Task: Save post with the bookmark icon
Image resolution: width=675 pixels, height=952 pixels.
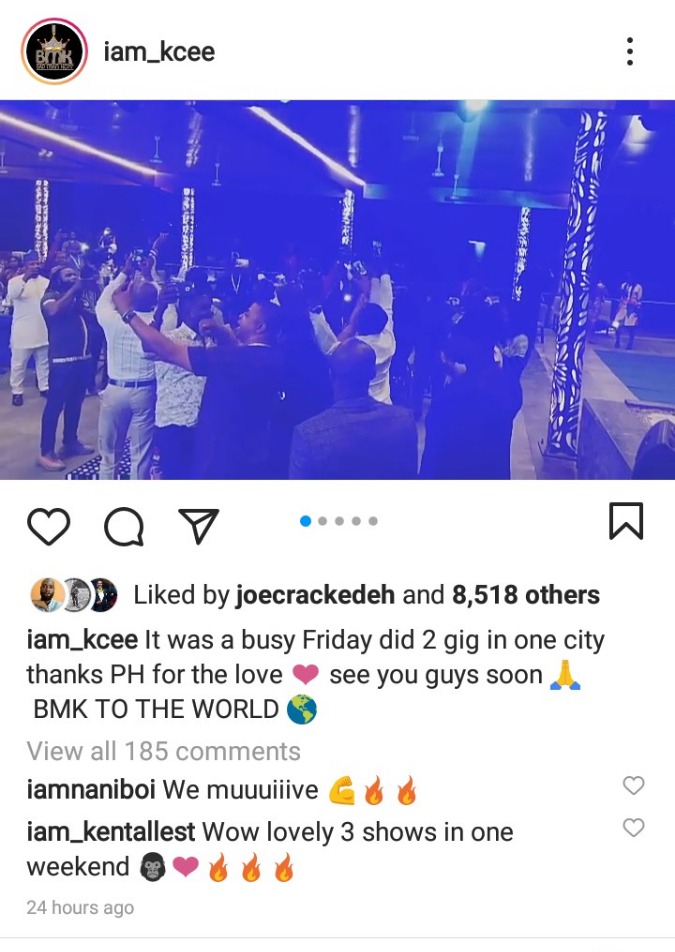Action: [626, 521]
